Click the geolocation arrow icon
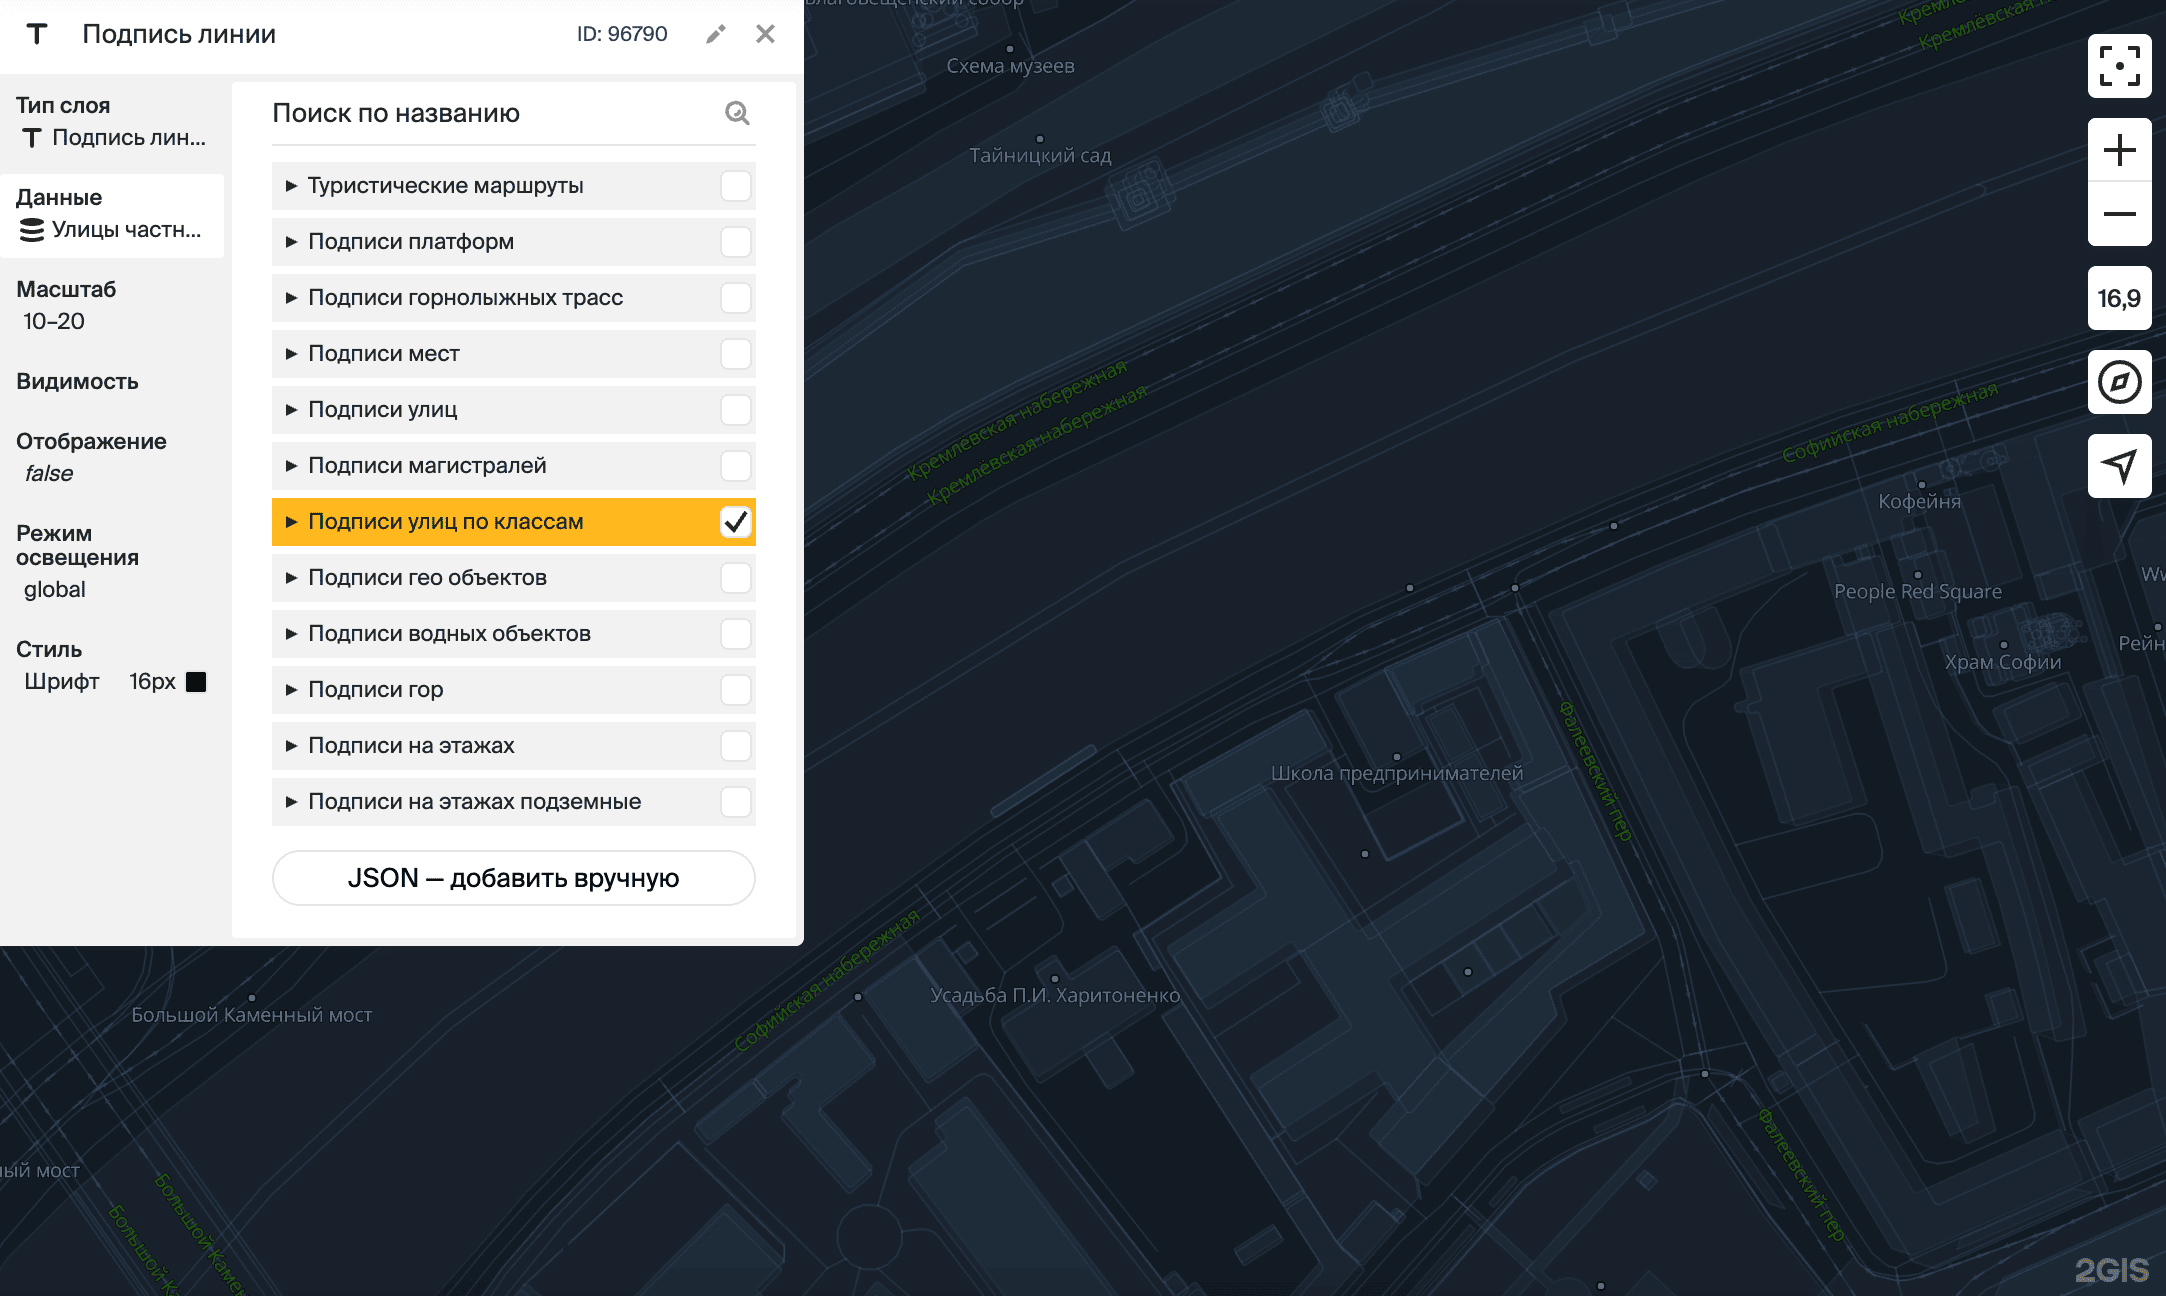Screen dimensions: 2166x1296 click(2119, 465)
